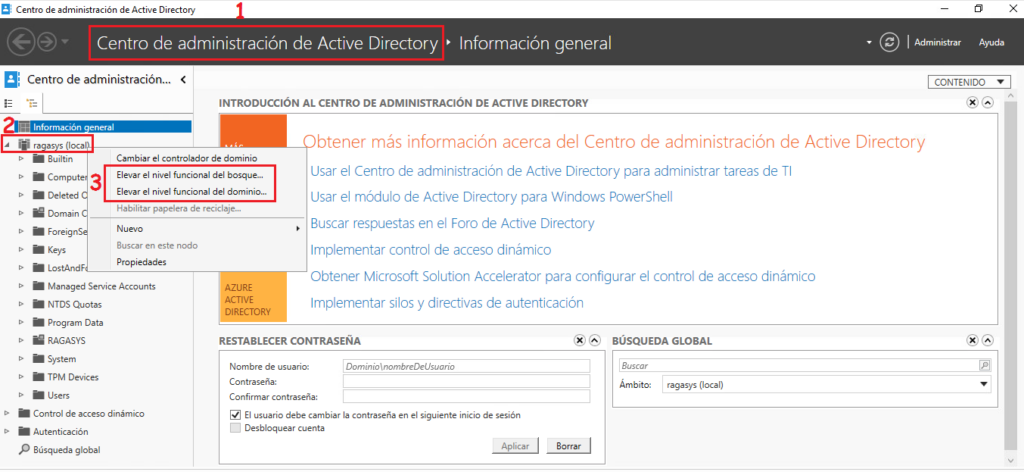1024x472 pixels.
Task: Expand the Control de acceso dinámico node
Action: click(x=9, y=413)
